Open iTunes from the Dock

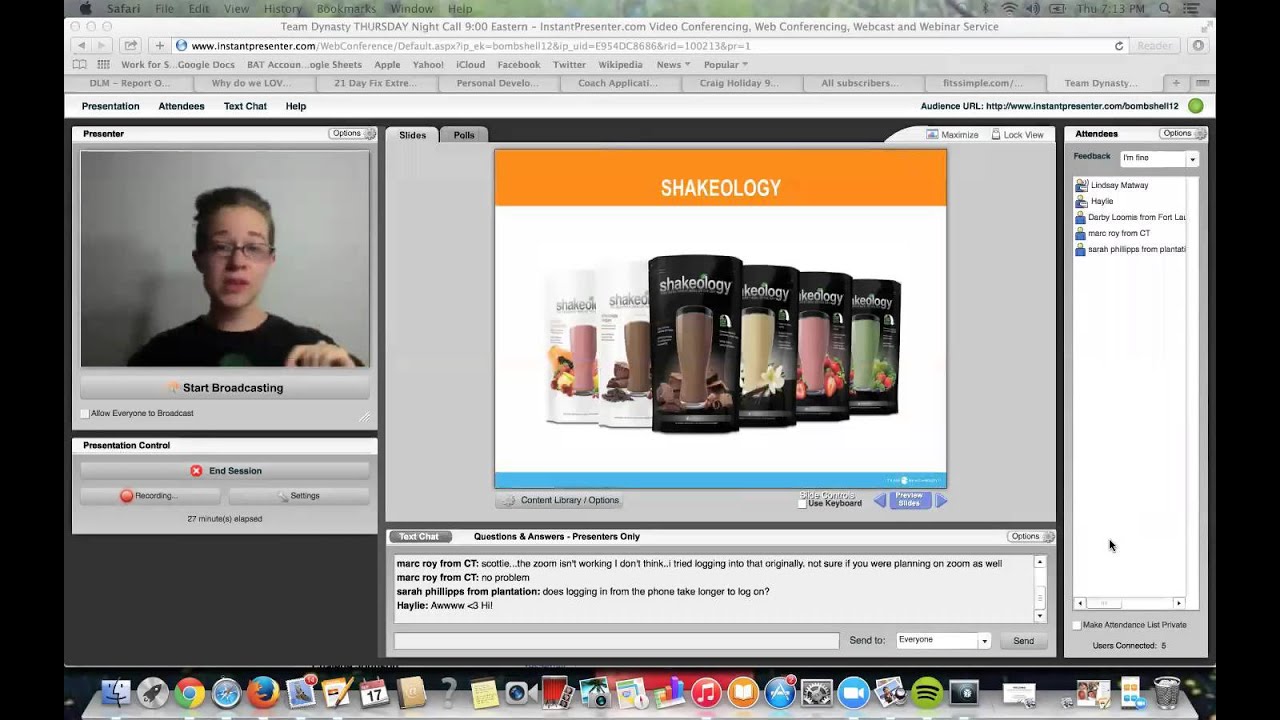706,693
